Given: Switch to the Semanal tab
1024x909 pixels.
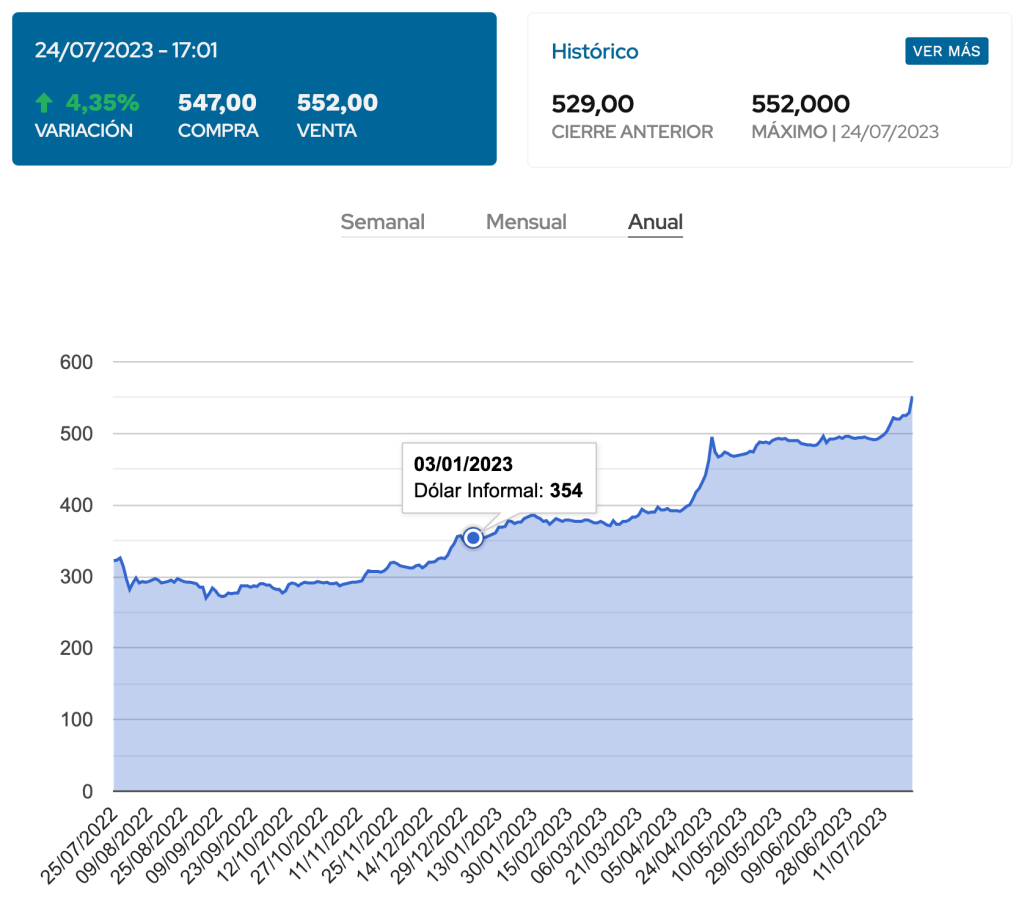Looking at the screenshot, I should [x=382, y=222].
